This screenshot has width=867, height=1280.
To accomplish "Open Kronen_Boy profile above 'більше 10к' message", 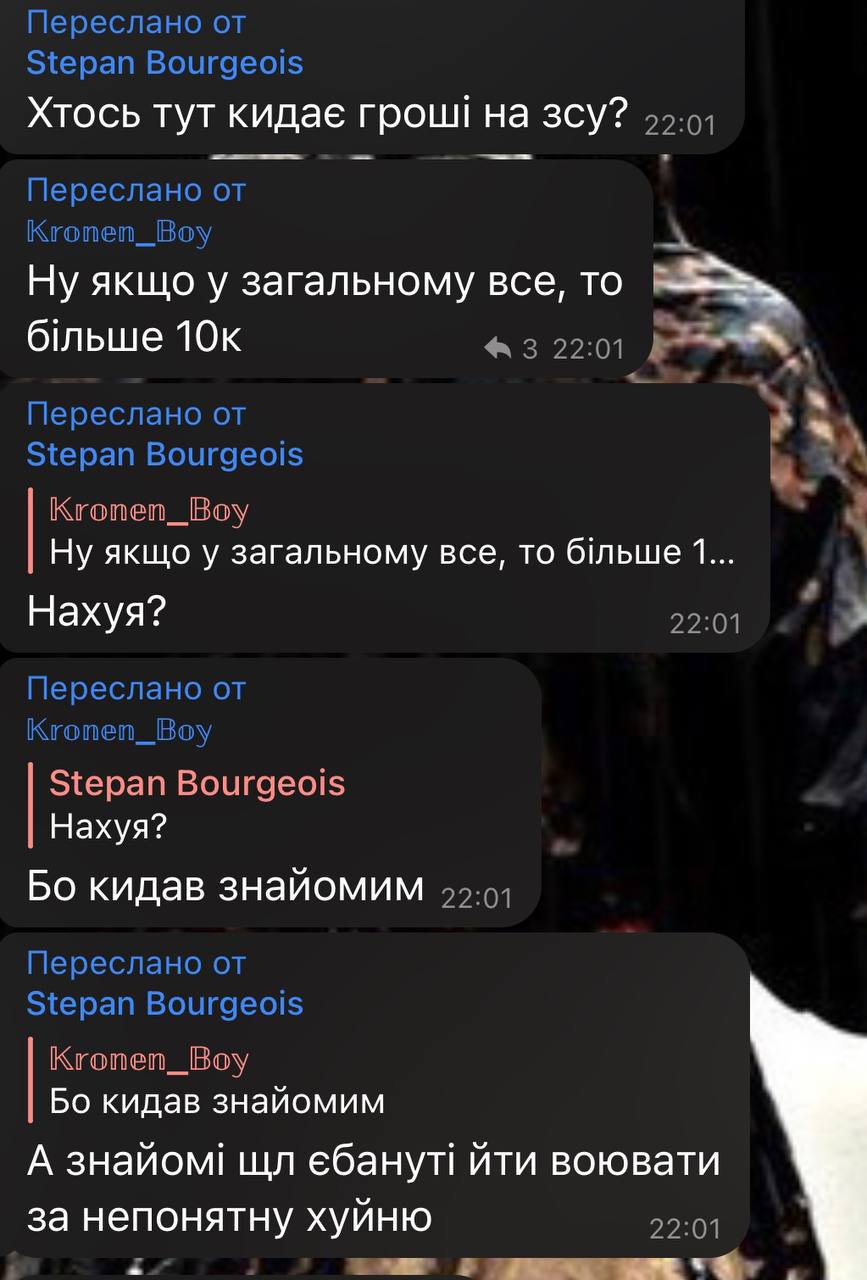I will coord(119,232).
